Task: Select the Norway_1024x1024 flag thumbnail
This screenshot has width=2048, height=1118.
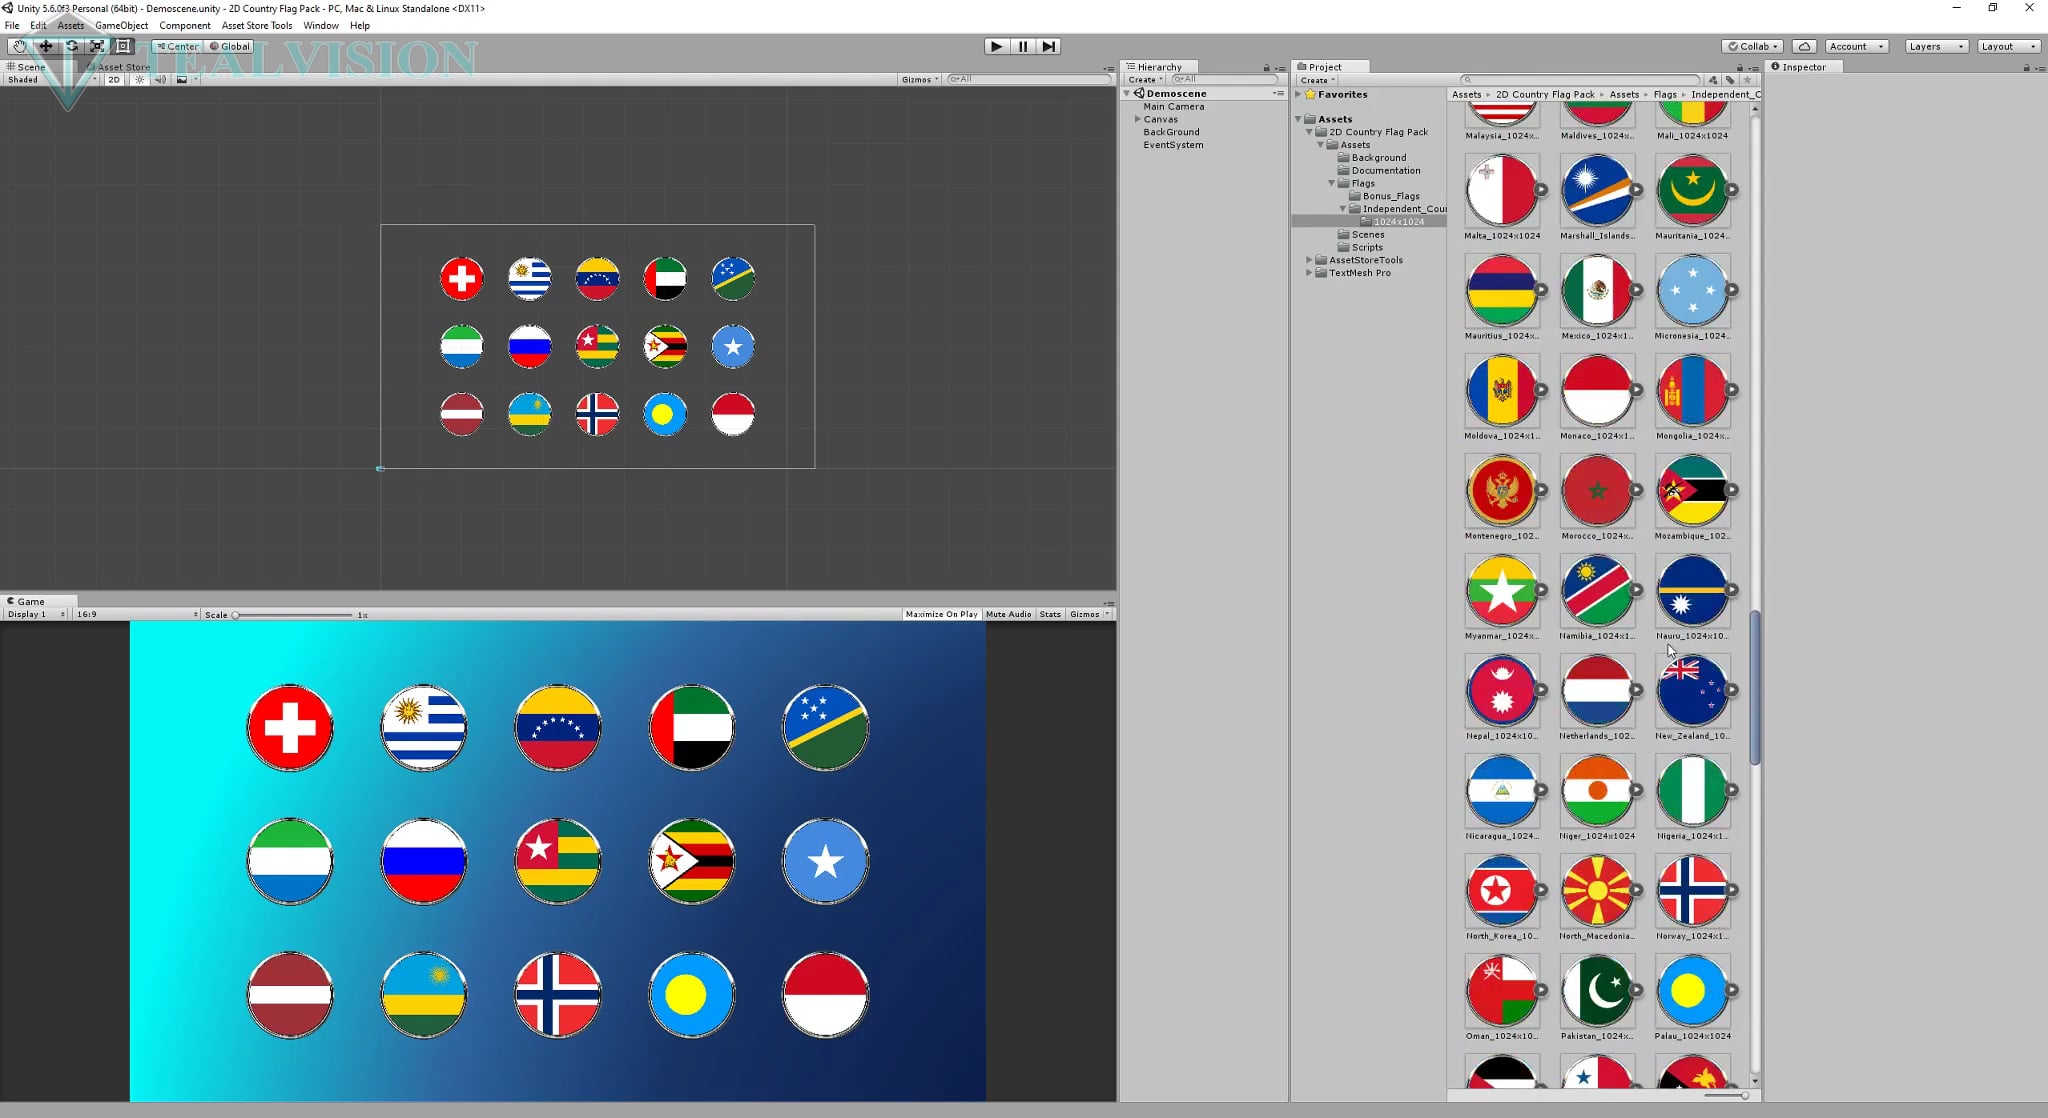Action: [x=1692, y=890]
